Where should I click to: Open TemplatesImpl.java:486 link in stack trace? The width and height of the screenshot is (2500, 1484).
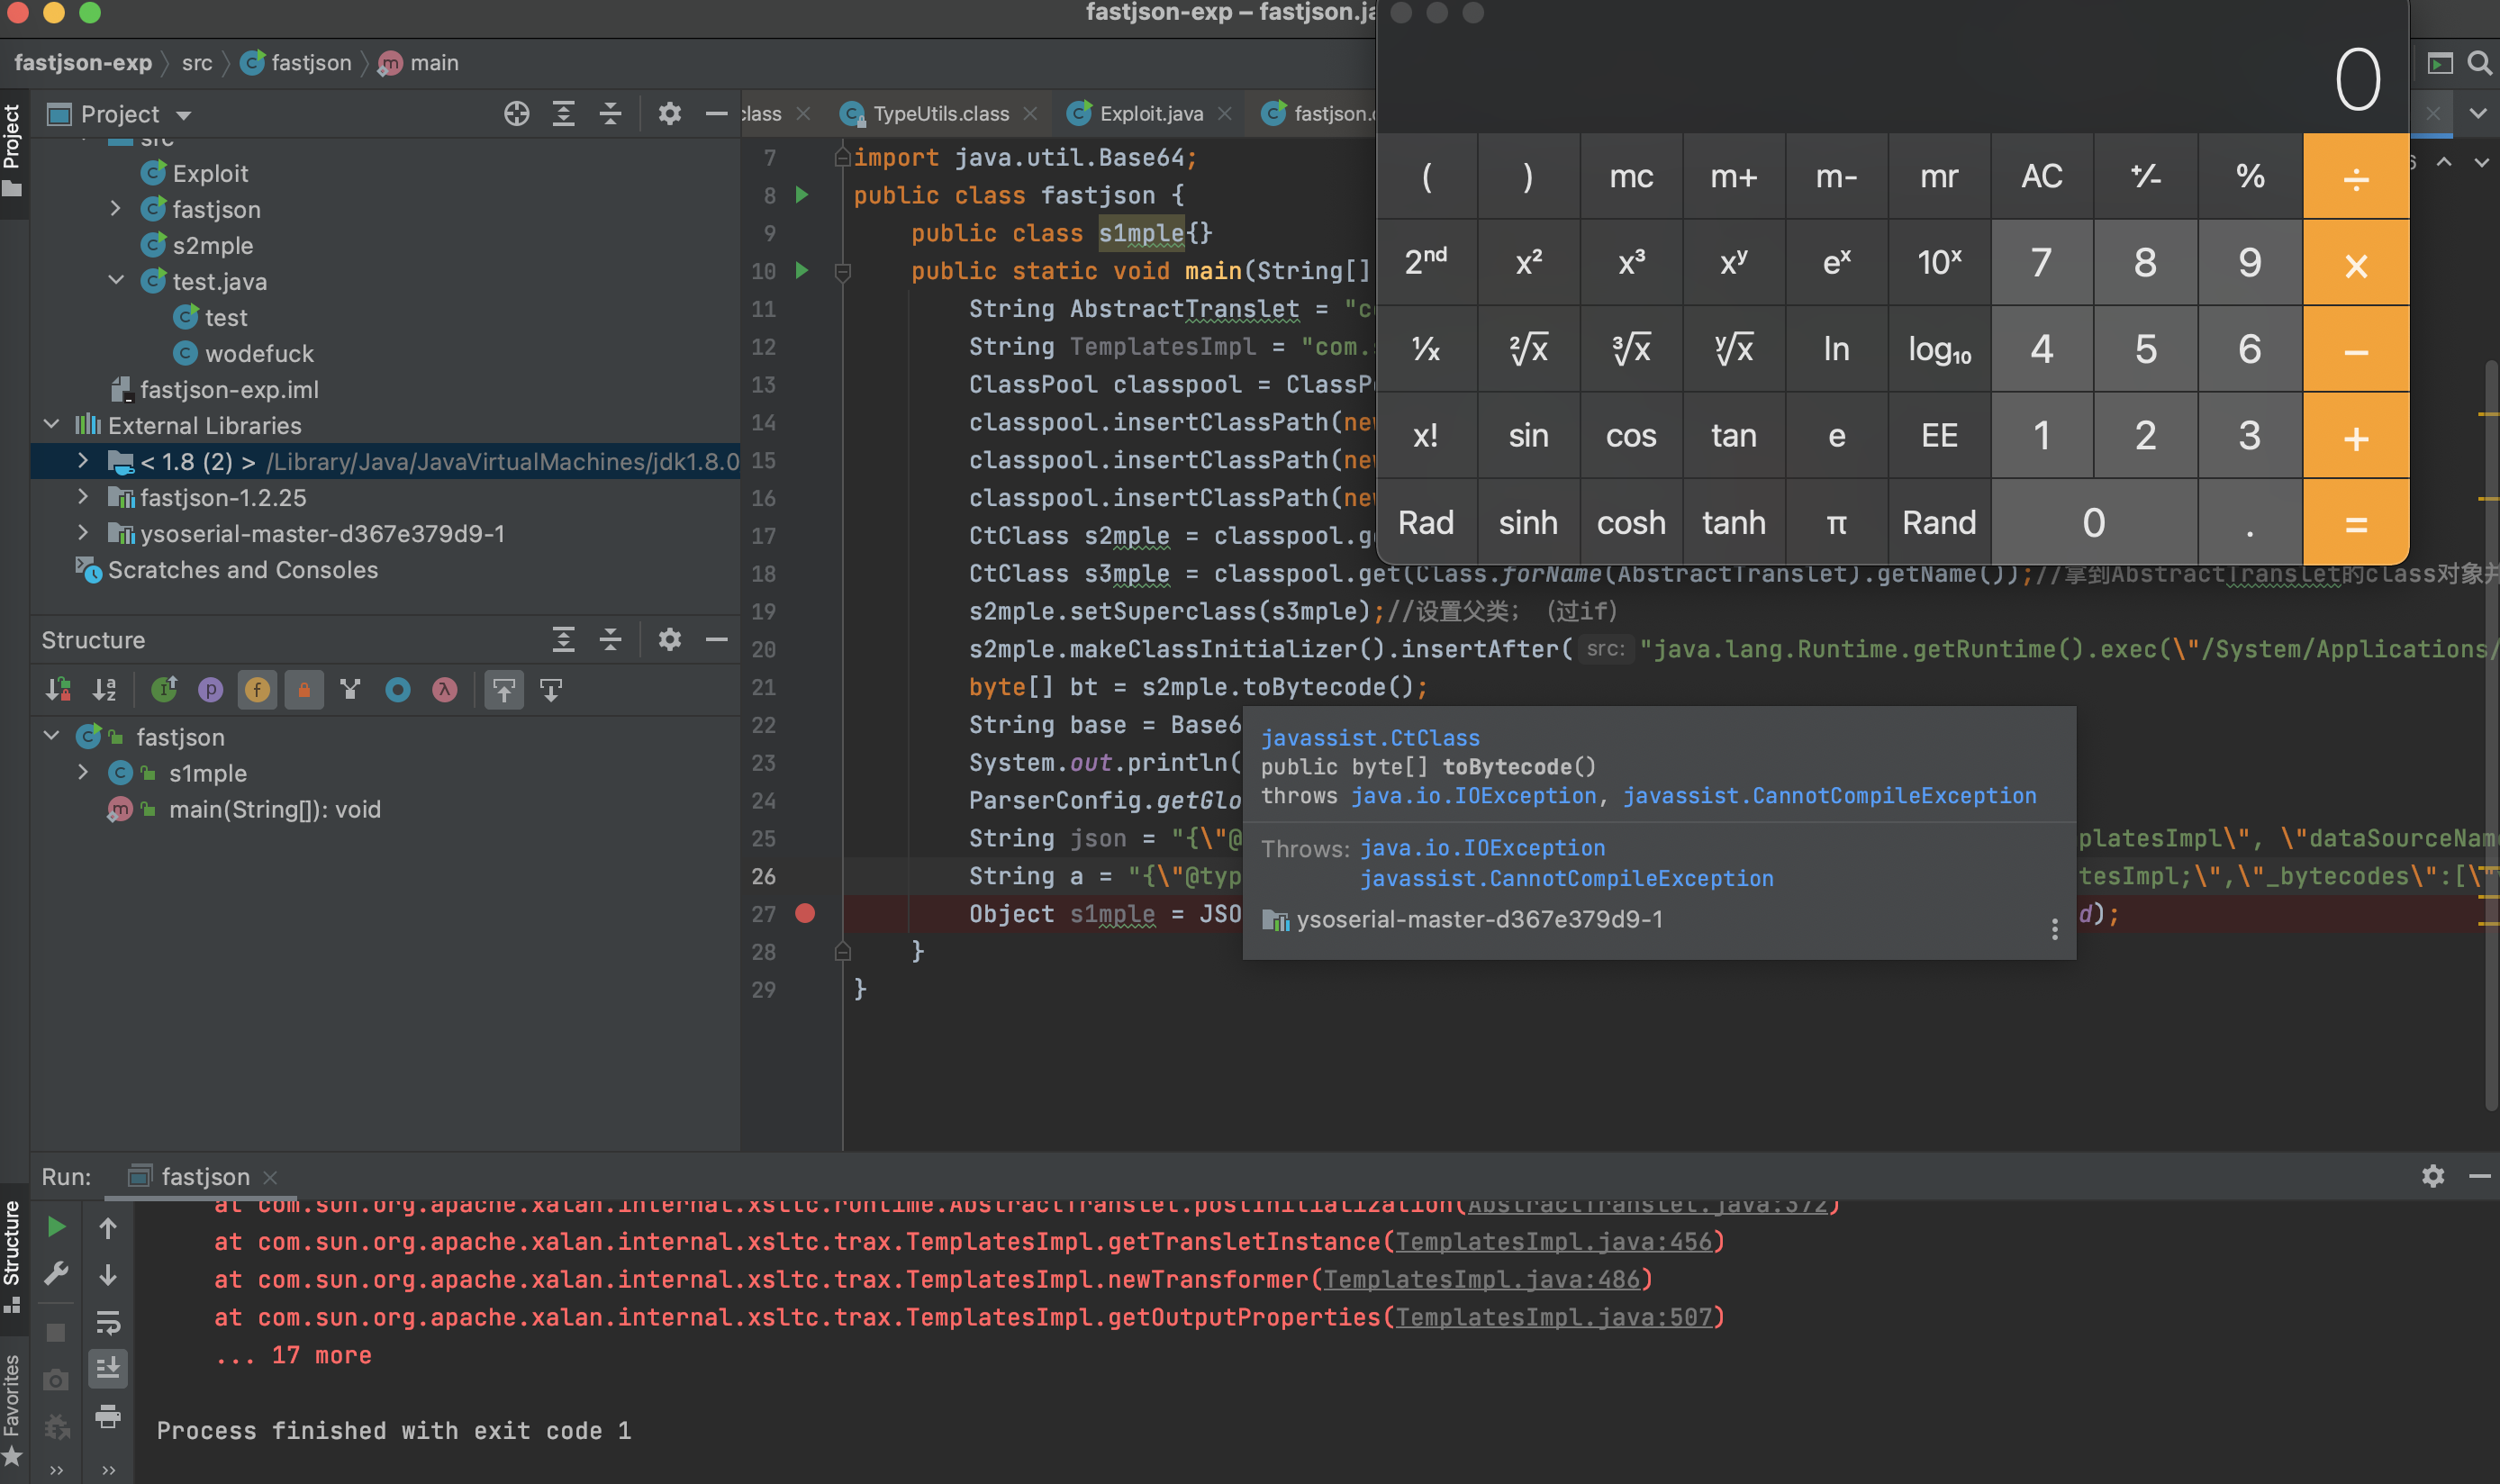click(x=1481, y=1279)
